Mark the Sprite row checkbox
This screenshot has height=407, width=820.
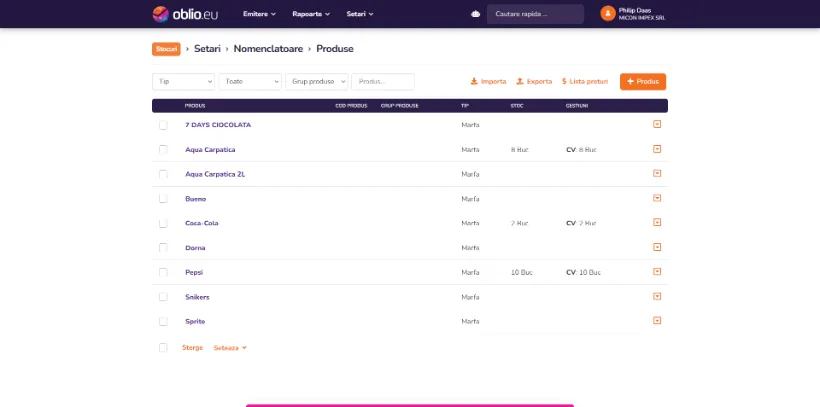(x=163, y=322)
